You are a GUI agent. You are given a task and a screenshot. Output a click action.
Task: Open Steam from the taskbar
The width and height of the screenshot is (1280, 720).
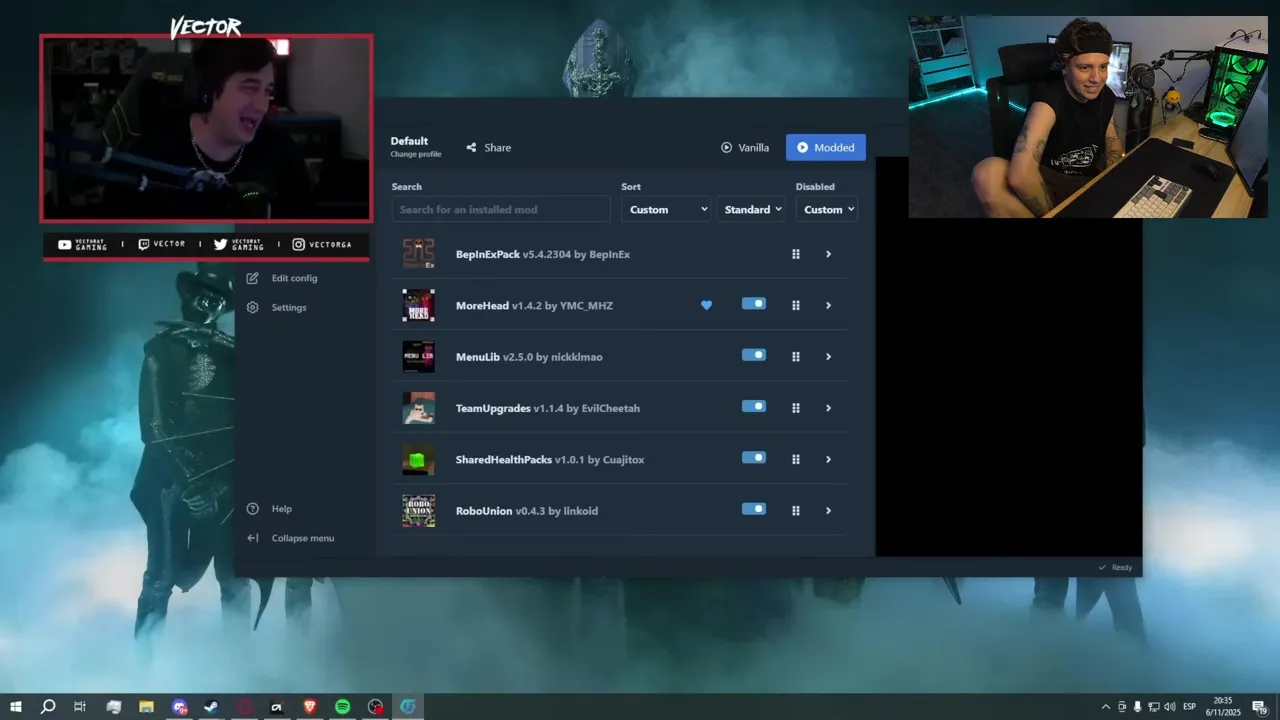[x=211, y=707]
